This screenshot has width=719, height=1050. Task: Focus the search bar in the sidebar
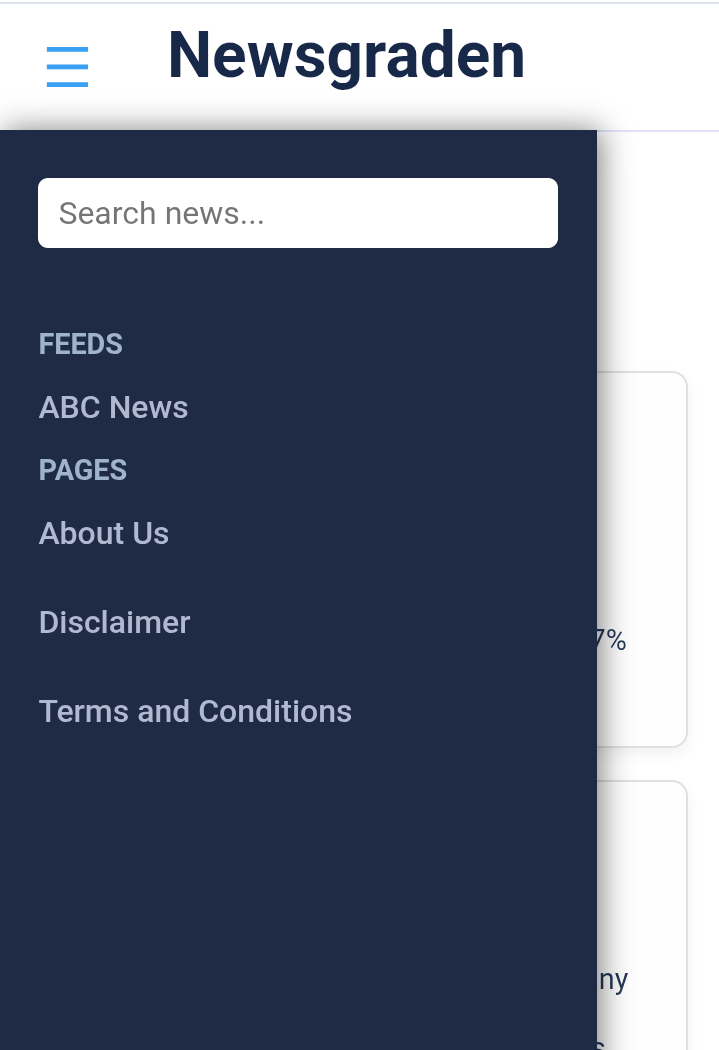(297, 212)
